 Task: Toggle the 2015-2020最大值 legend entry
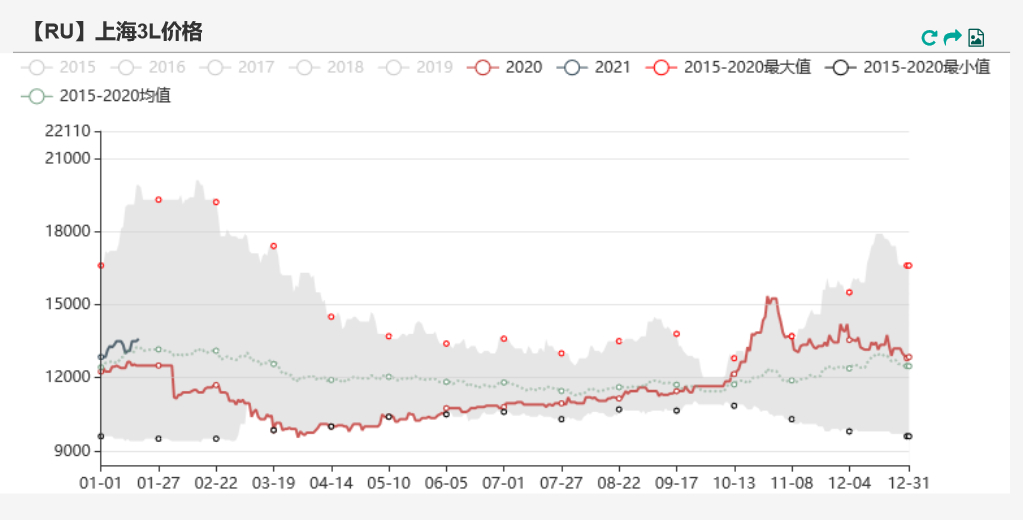728,67
